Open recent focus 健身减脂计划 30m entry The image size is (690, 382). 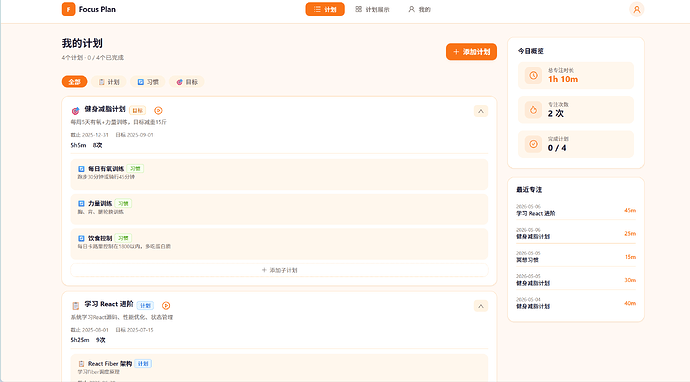(x=576, y=280)
